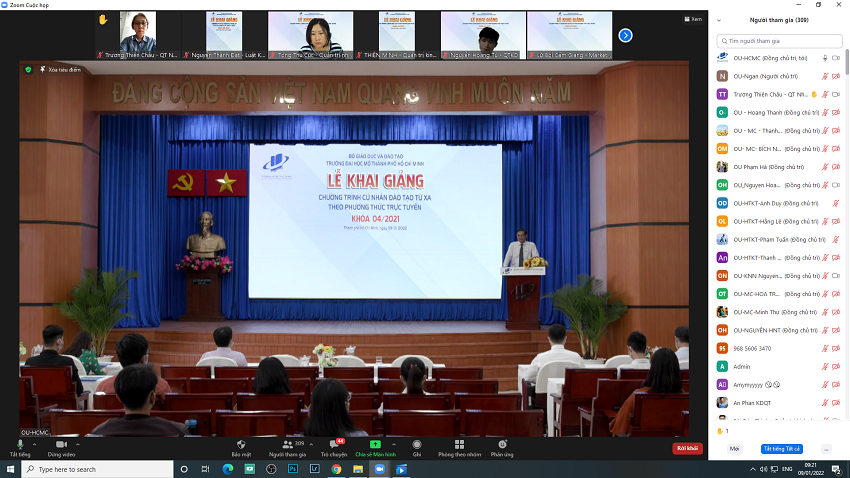Click the Người tham gia participants icon
Image resolution: width=850 pixels, height=478 pixels.
[x=287, y=443]
